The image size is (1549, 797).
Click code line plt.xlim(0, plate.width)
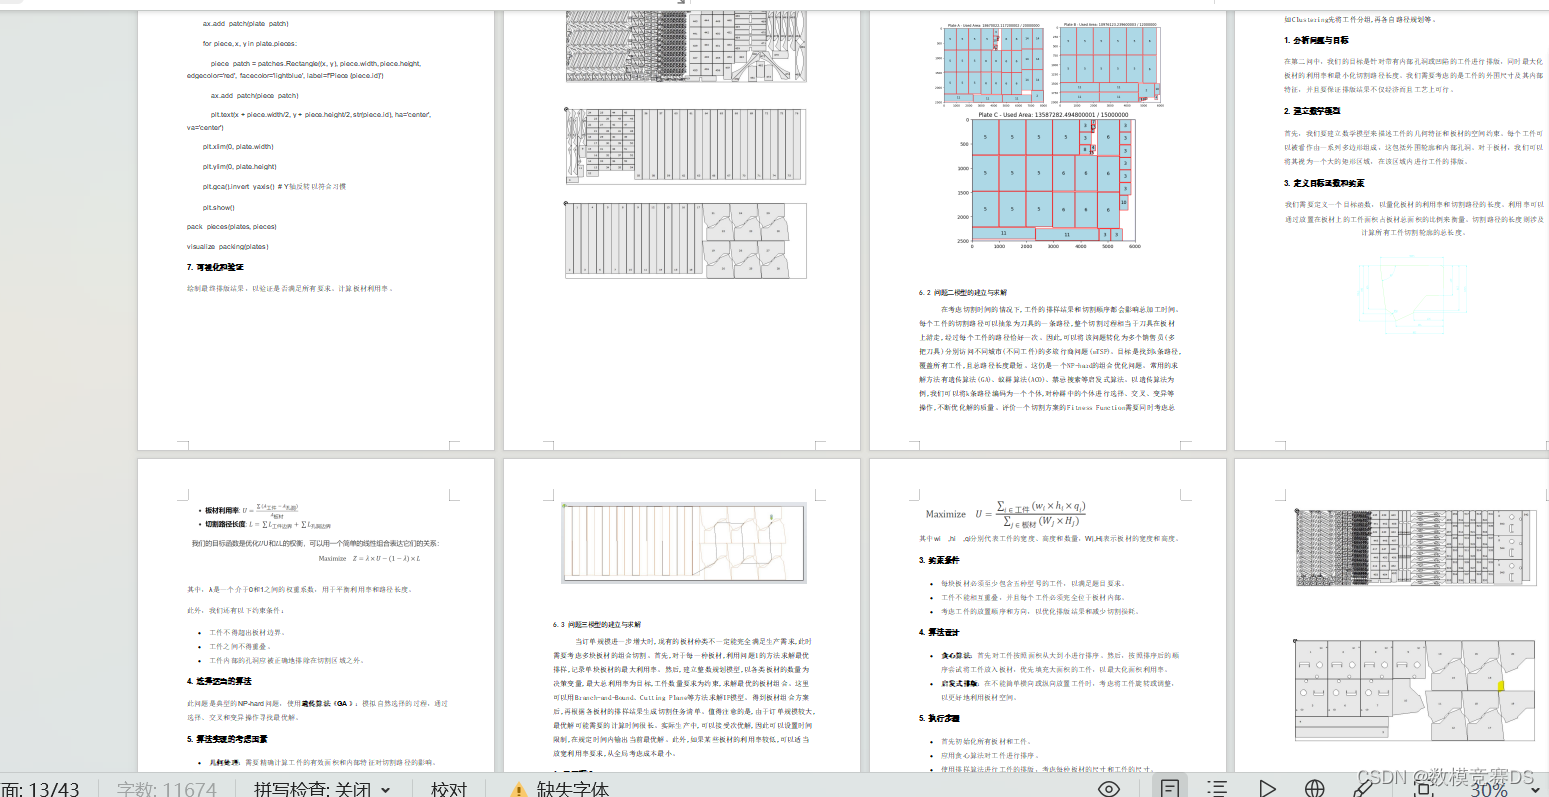[238, 146]
